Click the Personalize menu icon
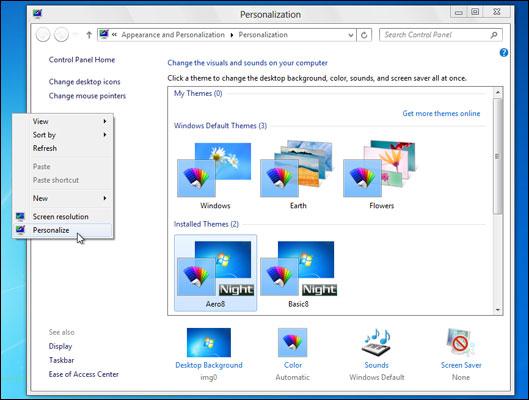This screenshot has width=529, height=400. (x=20, y=230)
